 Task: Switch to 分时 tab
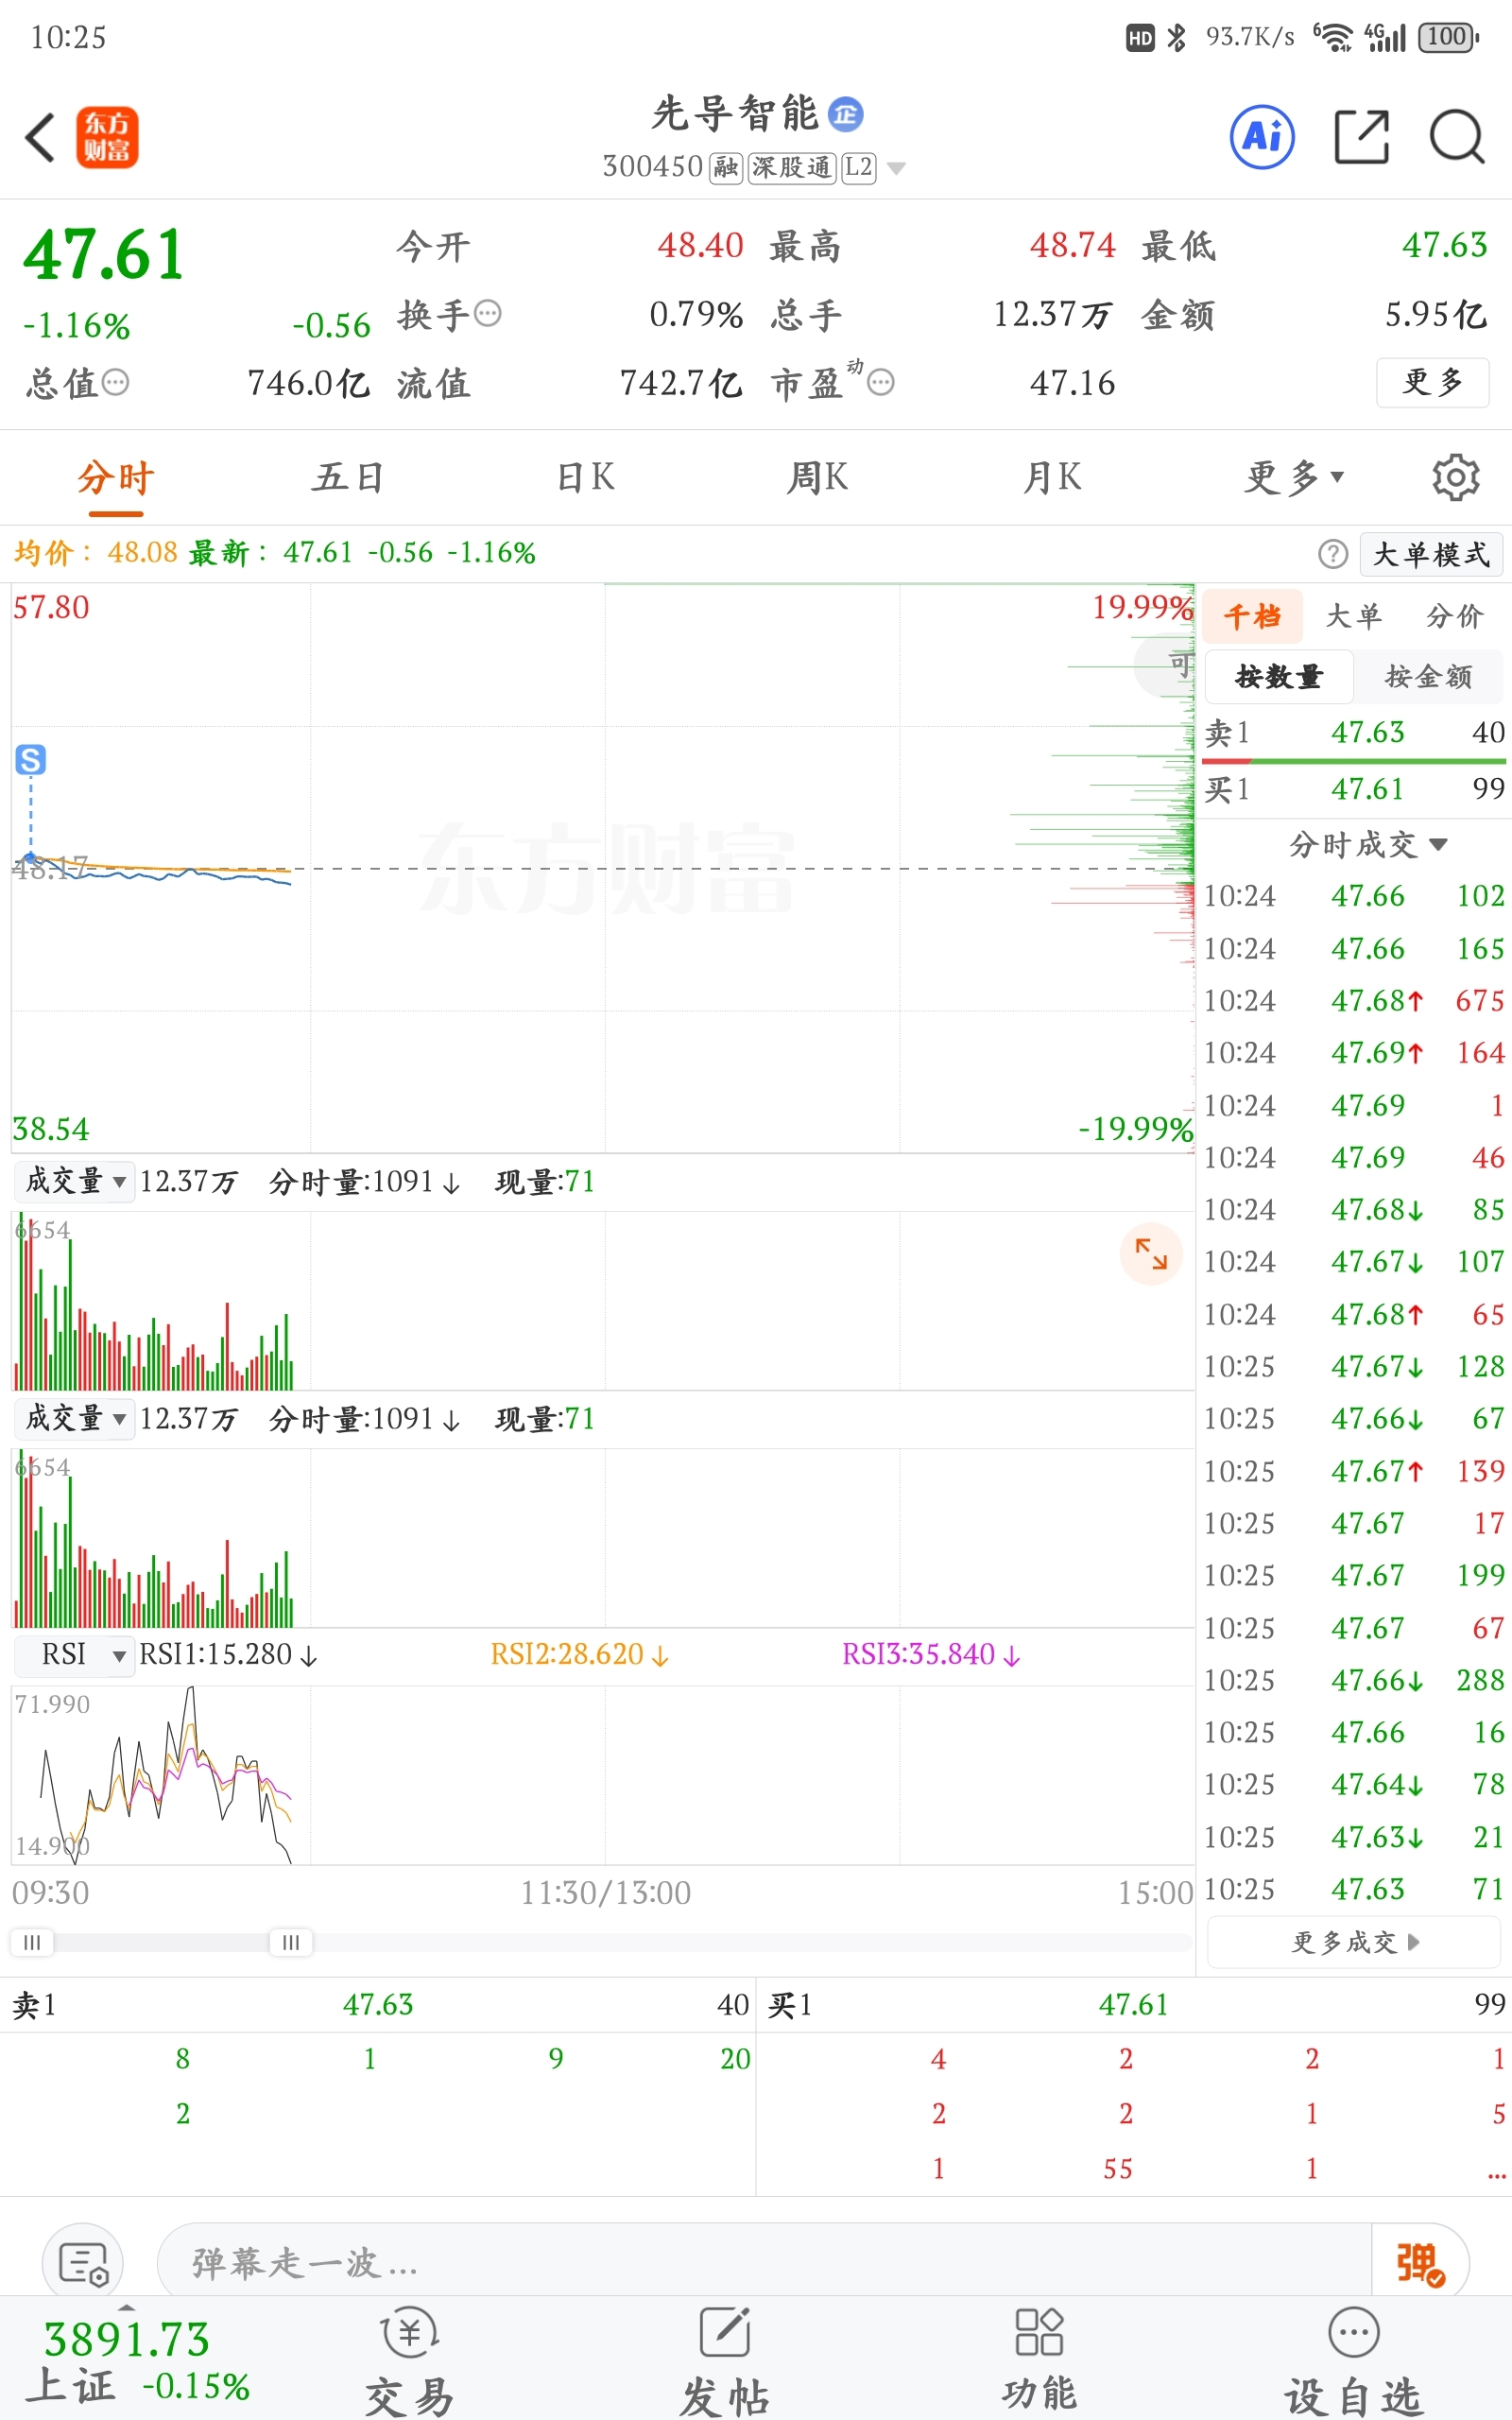[116, 478]
